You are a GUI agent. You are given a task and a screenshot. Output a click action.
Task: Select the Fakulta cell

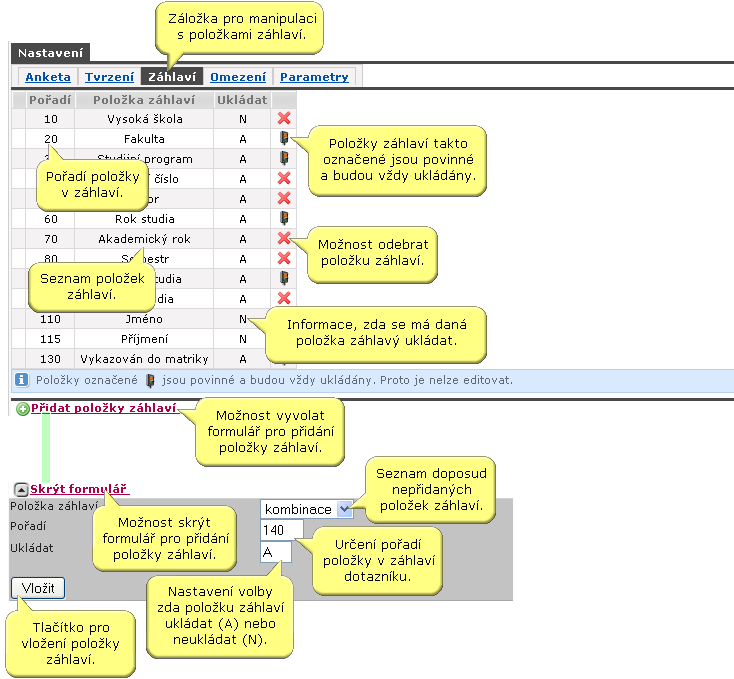click(144, 139)
